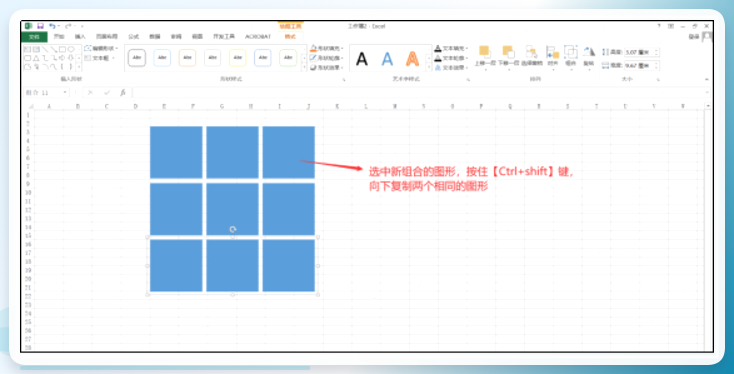Click the help question mark icon
This screenshot has width=734, height=374.
(659, 26)
